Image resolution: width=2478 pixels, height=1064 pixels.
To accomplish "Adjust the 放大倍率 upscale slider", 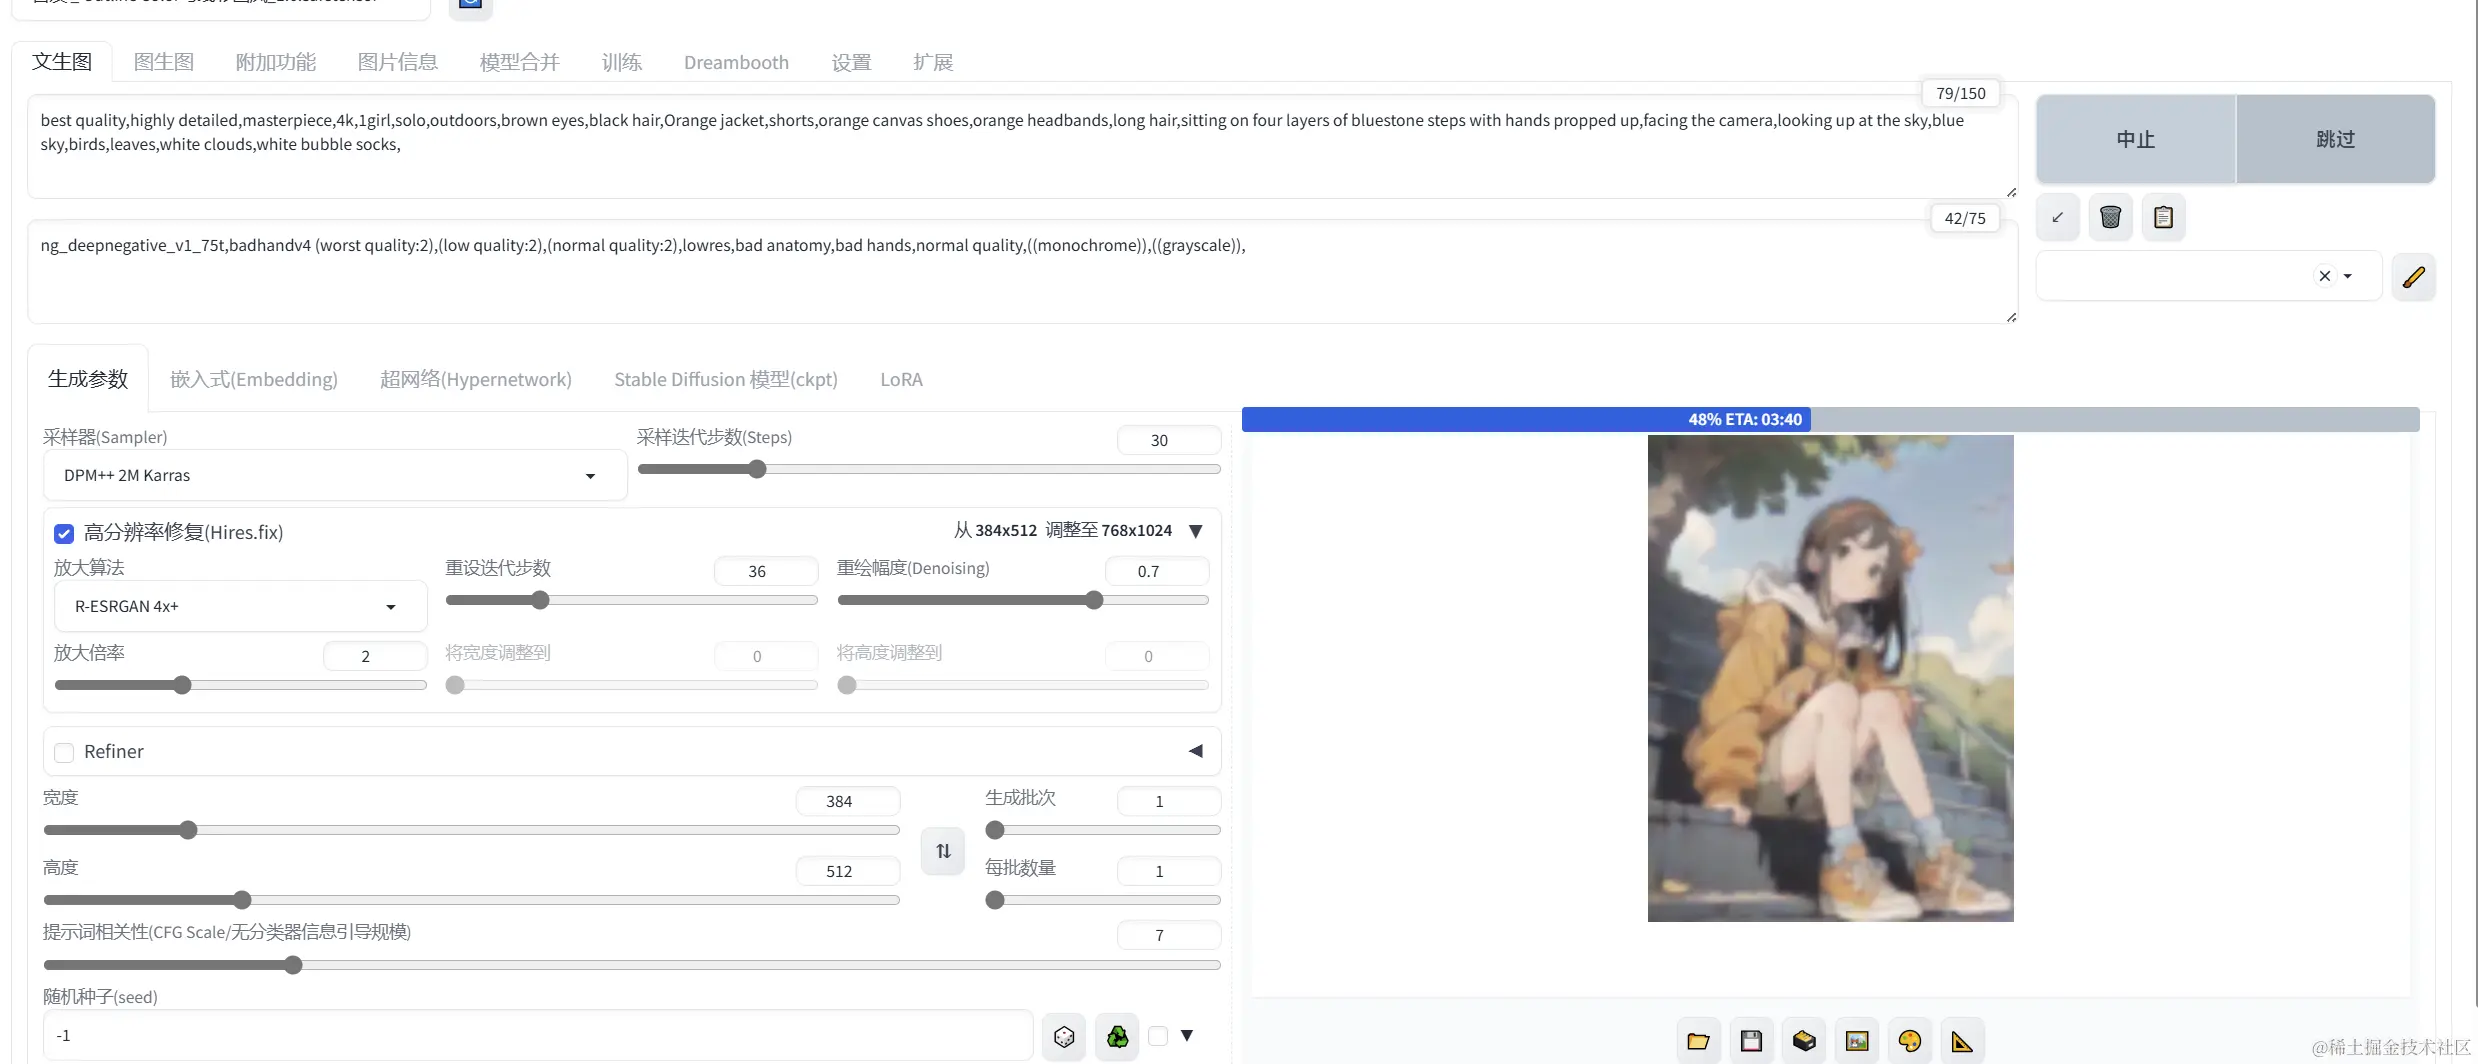I will point(240,685).
